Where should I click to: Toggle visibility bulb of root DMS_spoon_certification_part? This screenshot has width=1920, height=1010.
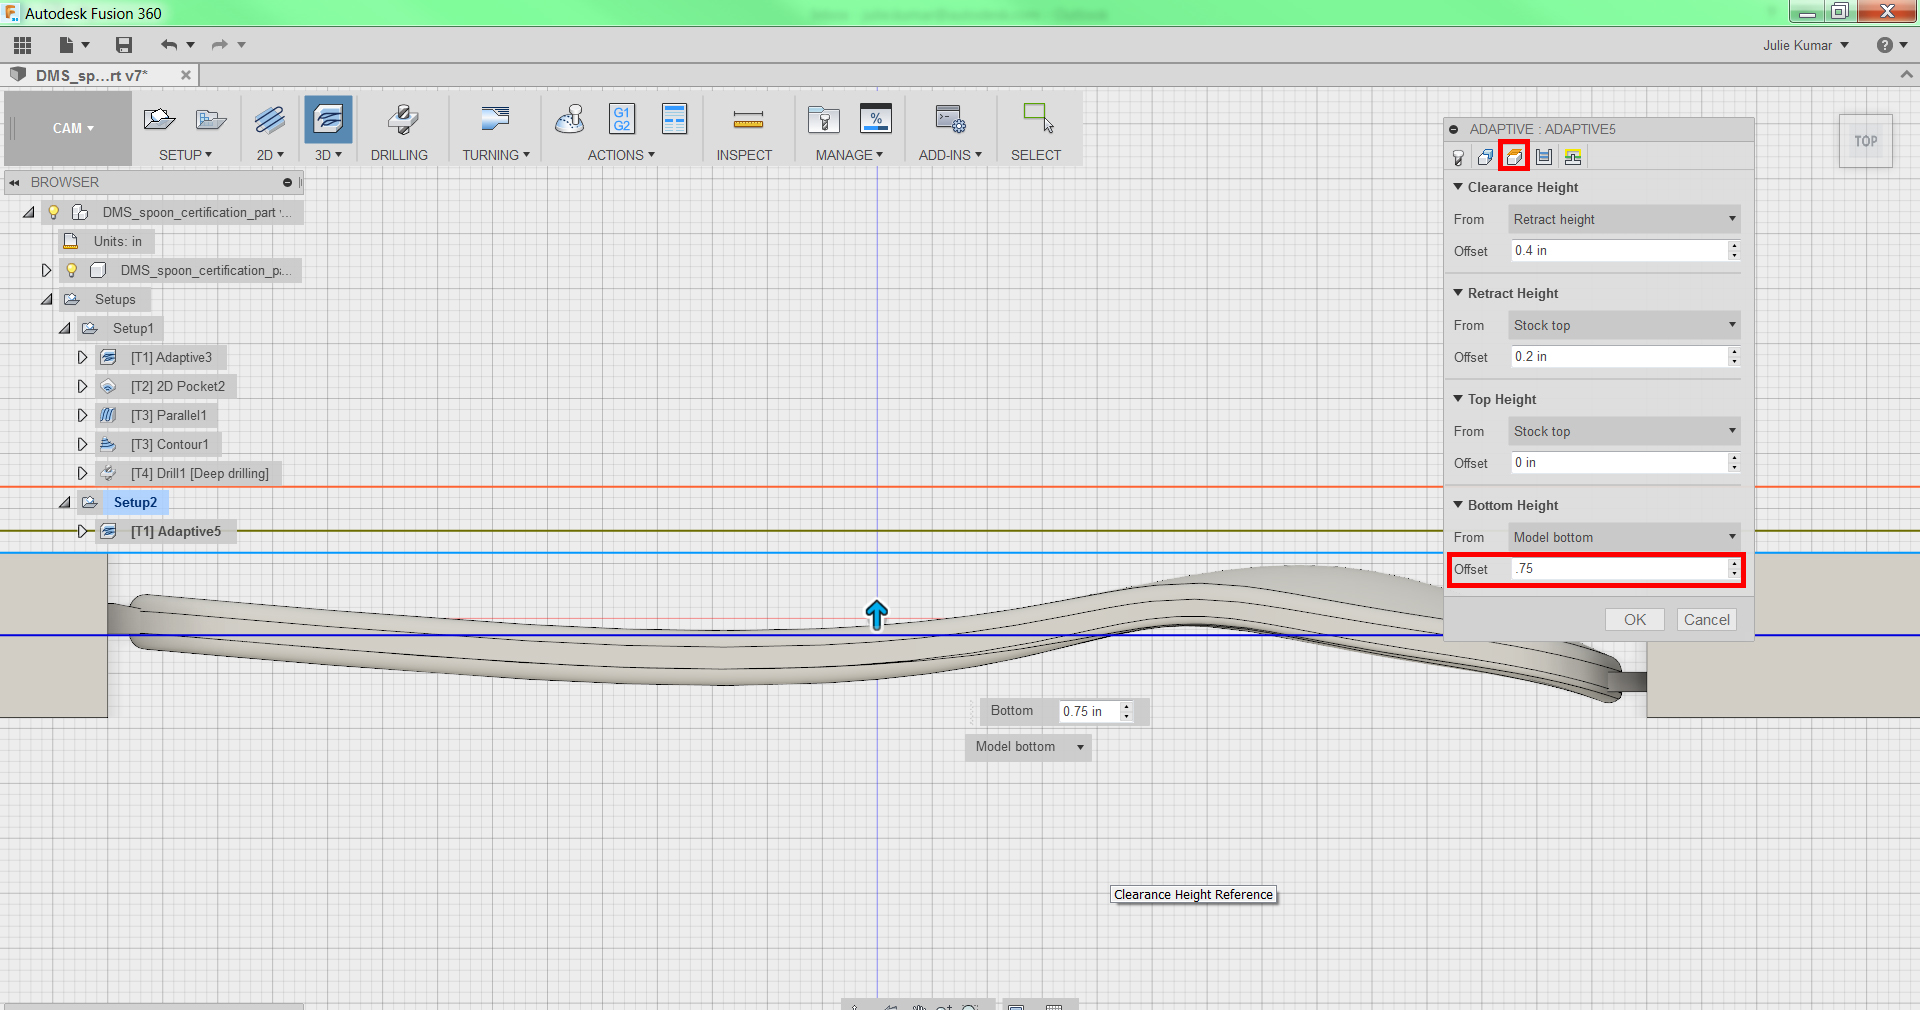click(54, 212)
